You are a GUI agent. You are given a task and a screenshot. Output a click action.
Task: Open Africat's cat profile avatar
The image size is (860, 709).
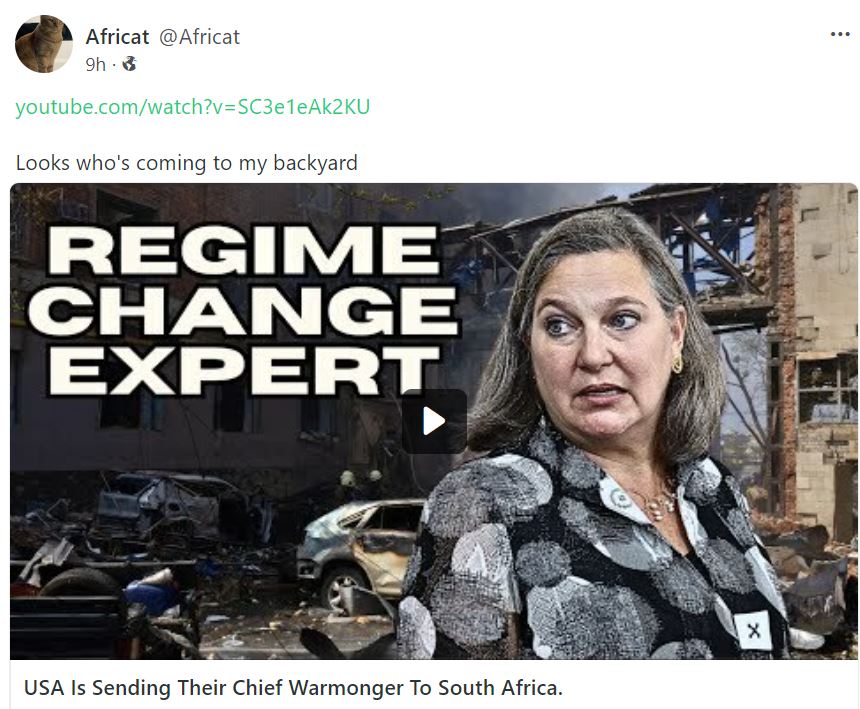pyautogui.click(x=44, y=44)
